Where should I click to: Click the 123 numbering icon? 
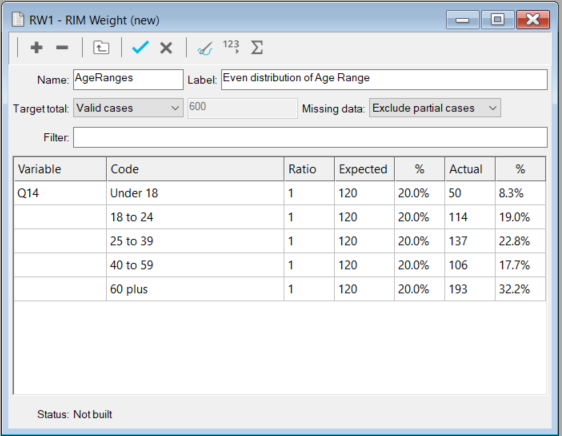tap(231, 47)
